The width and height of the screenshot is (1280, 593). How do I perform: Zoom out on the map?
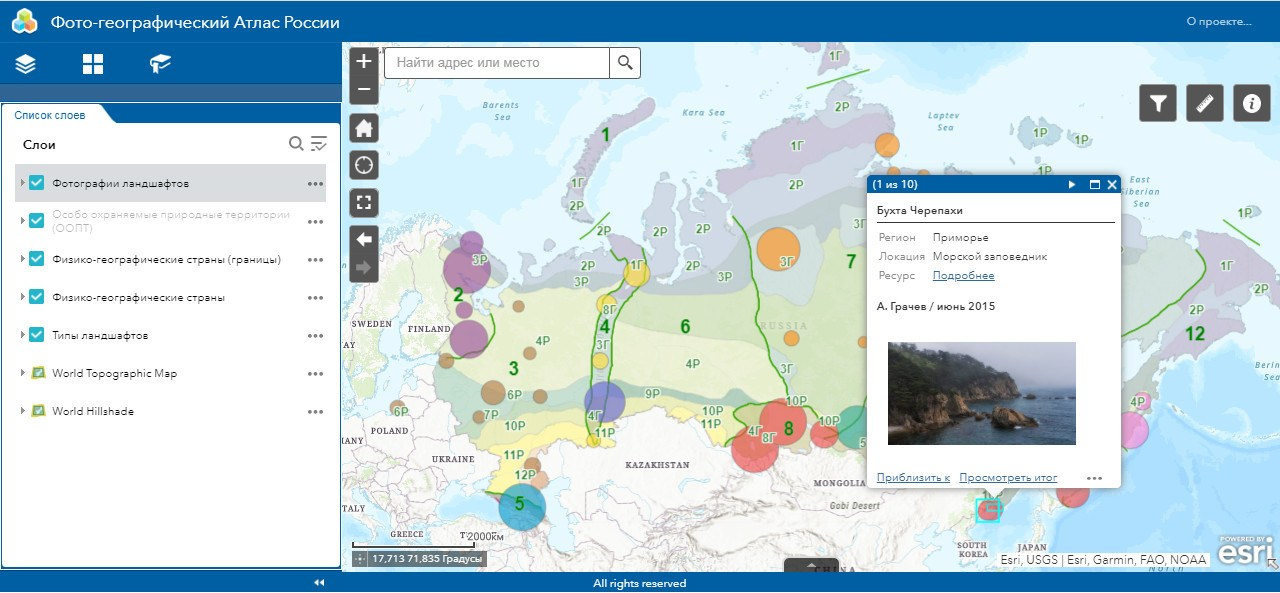364,89
